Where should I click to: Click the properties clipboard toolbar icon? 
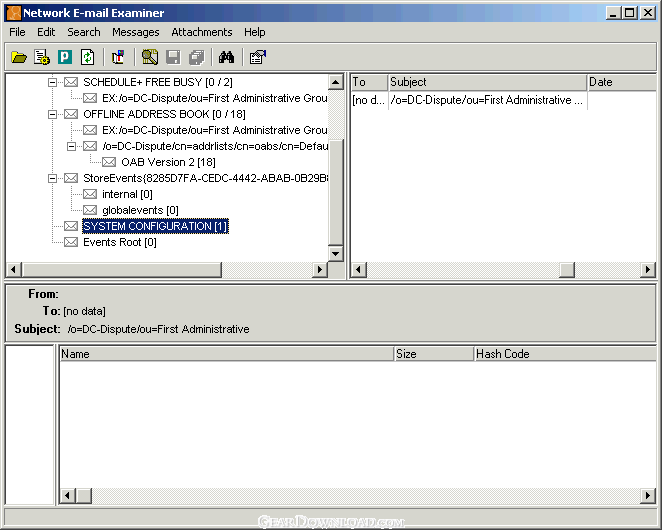pos(258,57)
